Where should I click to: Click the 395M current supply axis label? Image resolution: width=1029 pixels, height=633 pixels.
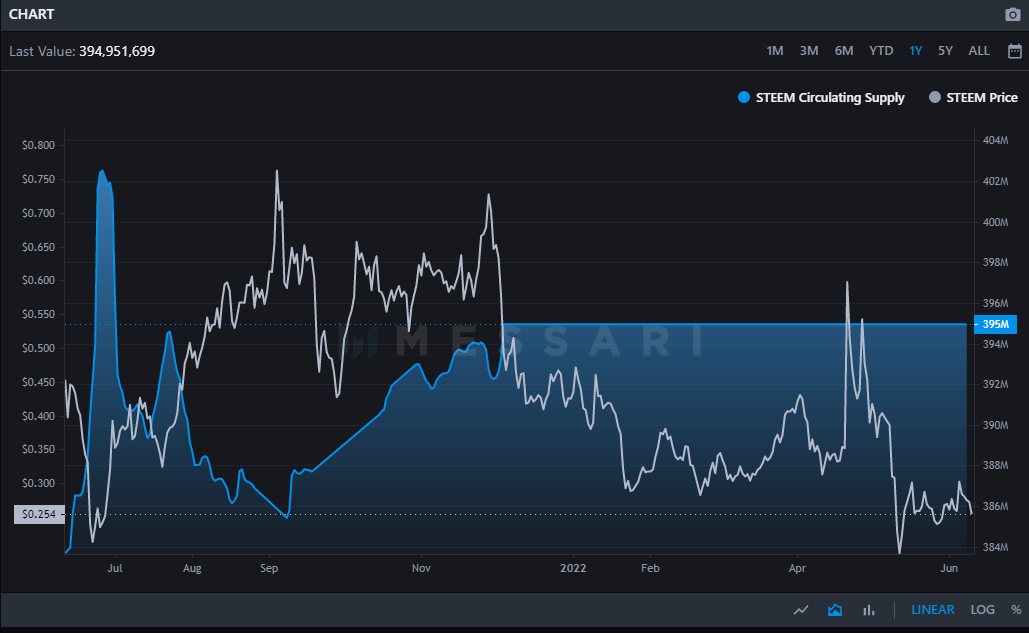click(x=996, y=324)
